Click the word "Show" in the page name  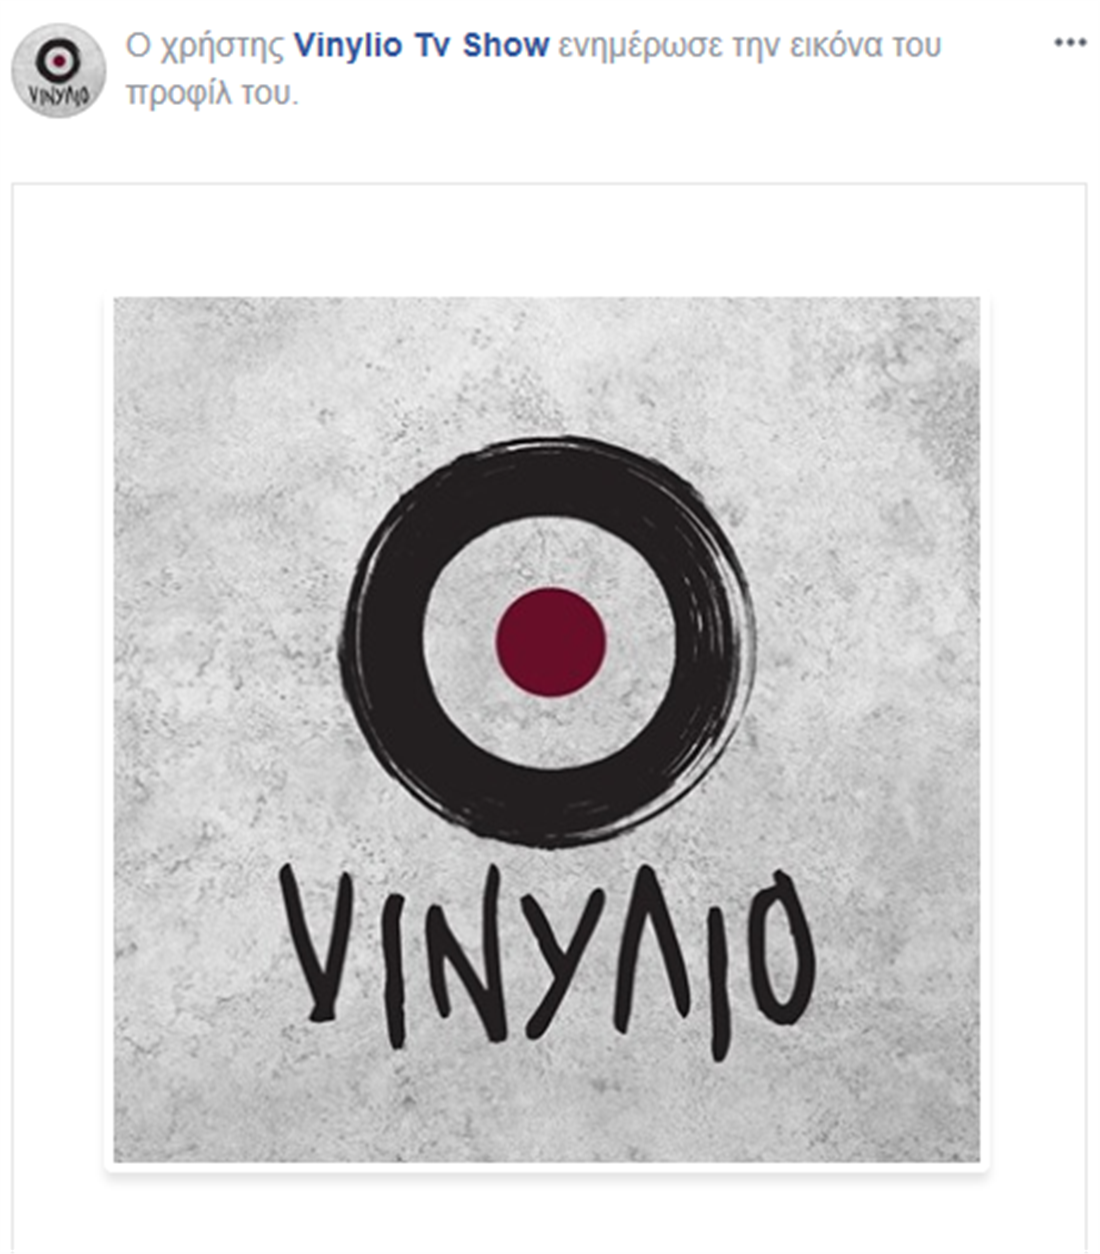pos(505,45)
